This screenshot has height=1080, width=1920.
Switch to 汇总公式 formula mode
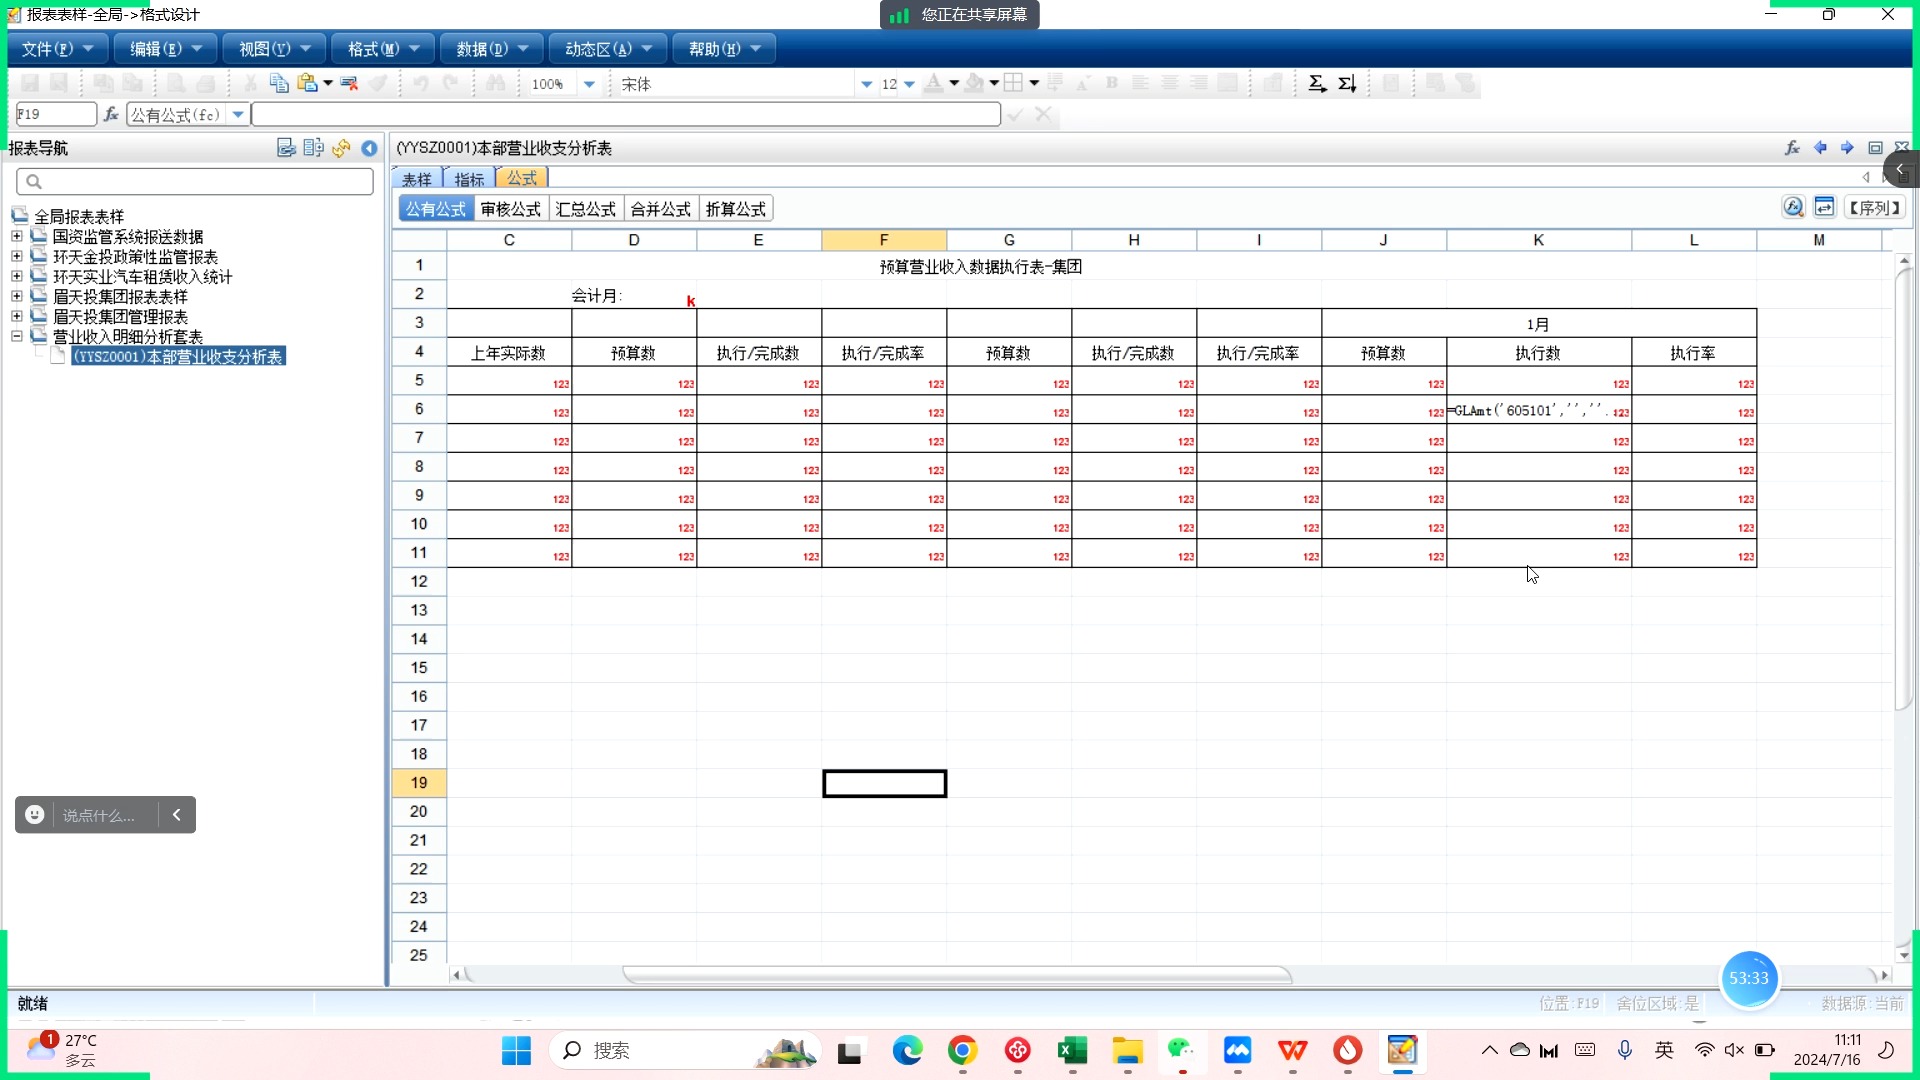tap(585, 209)
